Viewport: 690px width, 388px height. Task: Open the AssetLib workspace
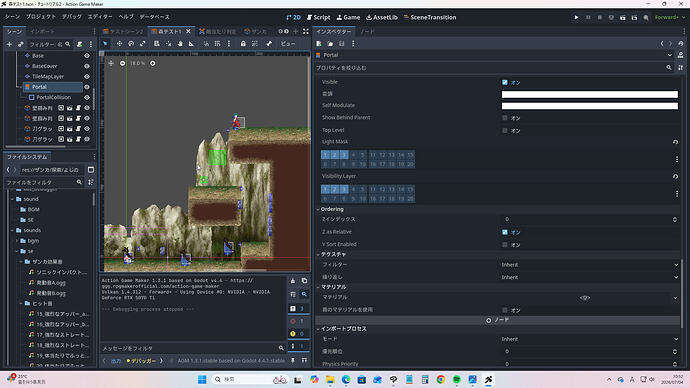pyautogui.click(x=382, y=17)
